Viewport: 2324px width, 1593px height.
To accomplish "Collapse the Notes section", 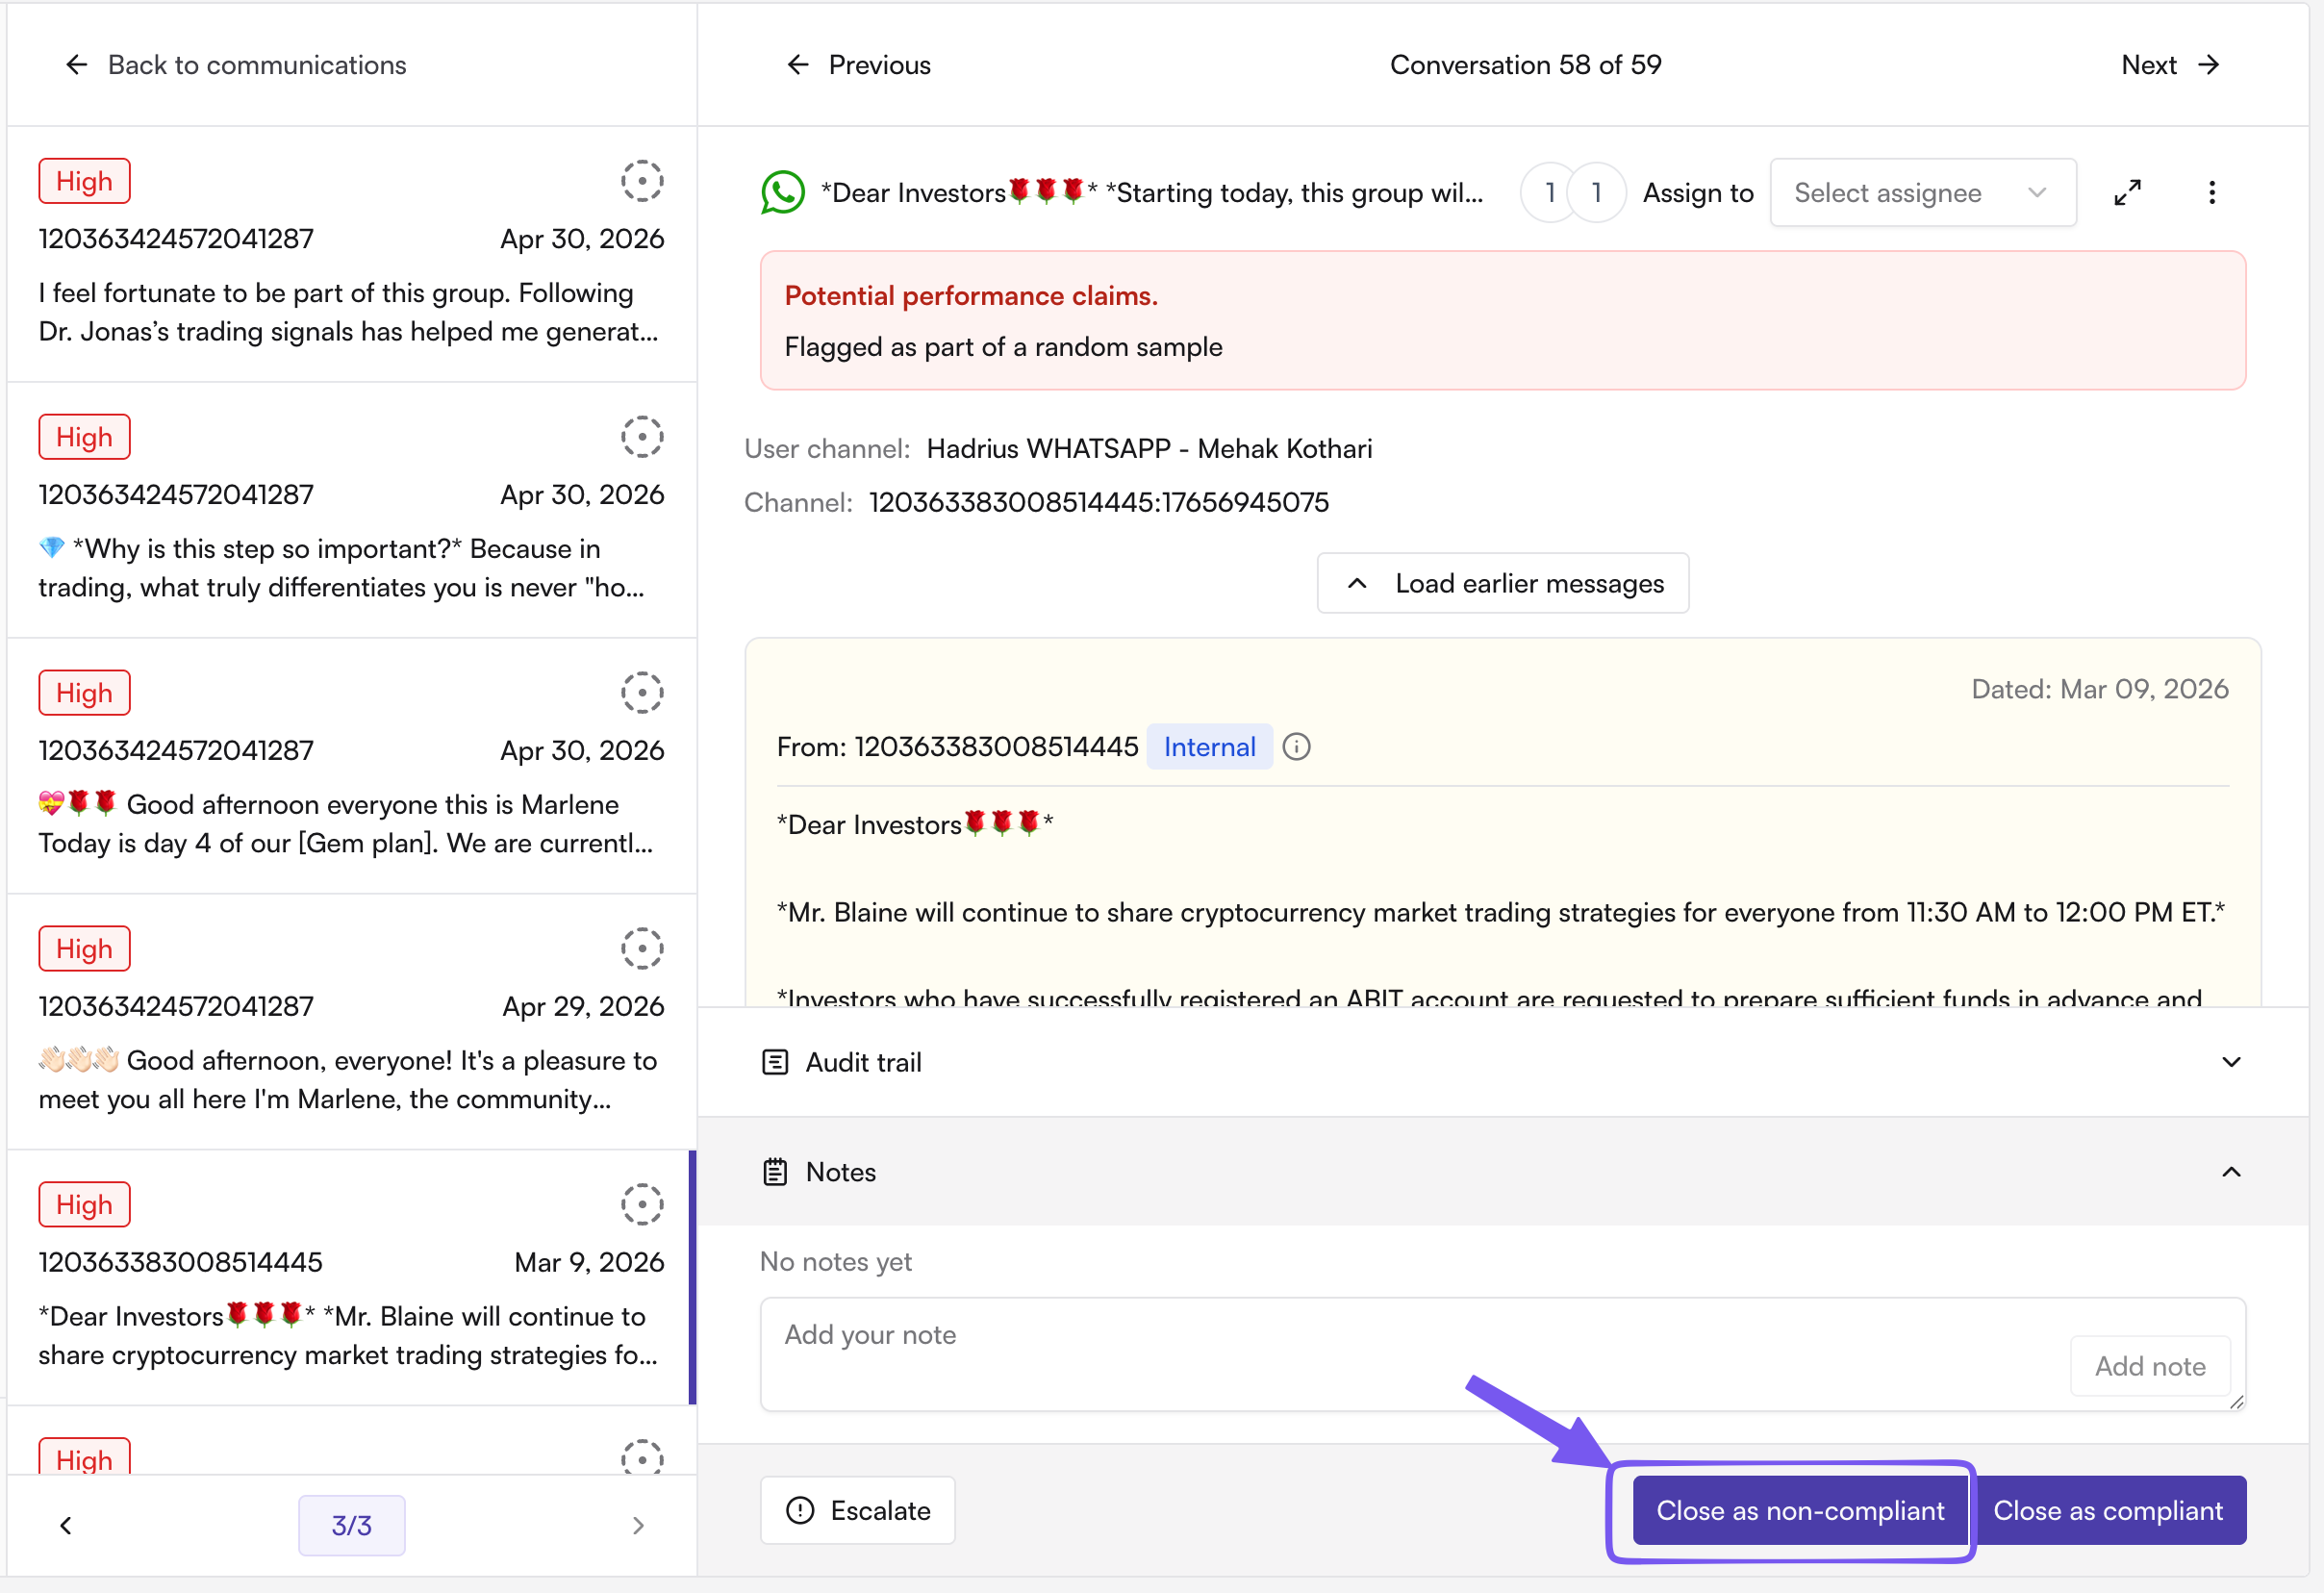I will [x=2231, y=1172].
